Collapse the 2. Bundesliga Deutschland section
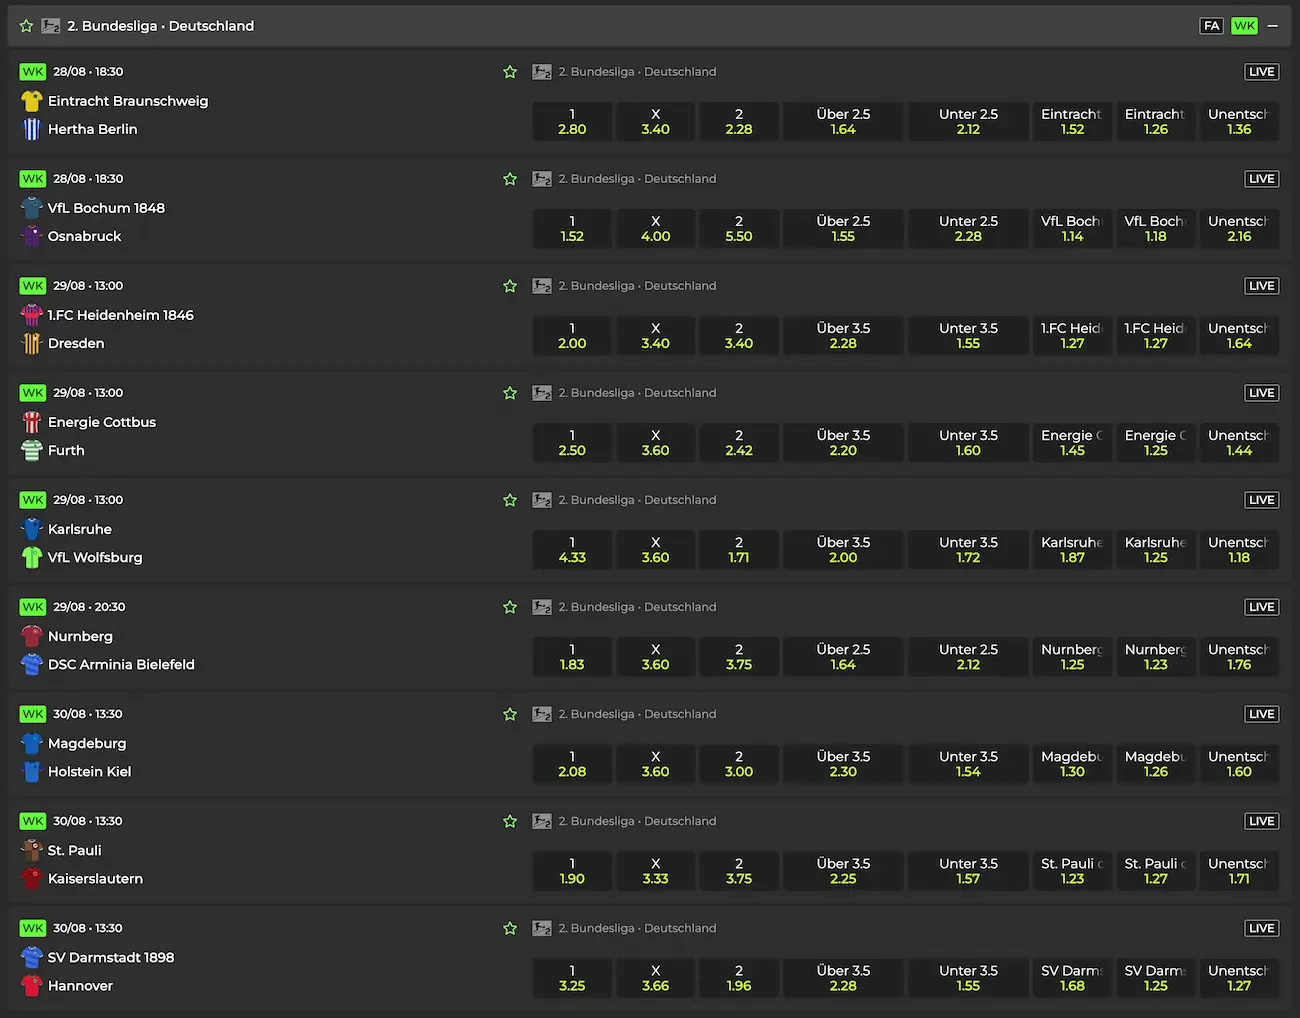The height and width of the screenshot is (1018, 1300). (x=1273, y=26)
